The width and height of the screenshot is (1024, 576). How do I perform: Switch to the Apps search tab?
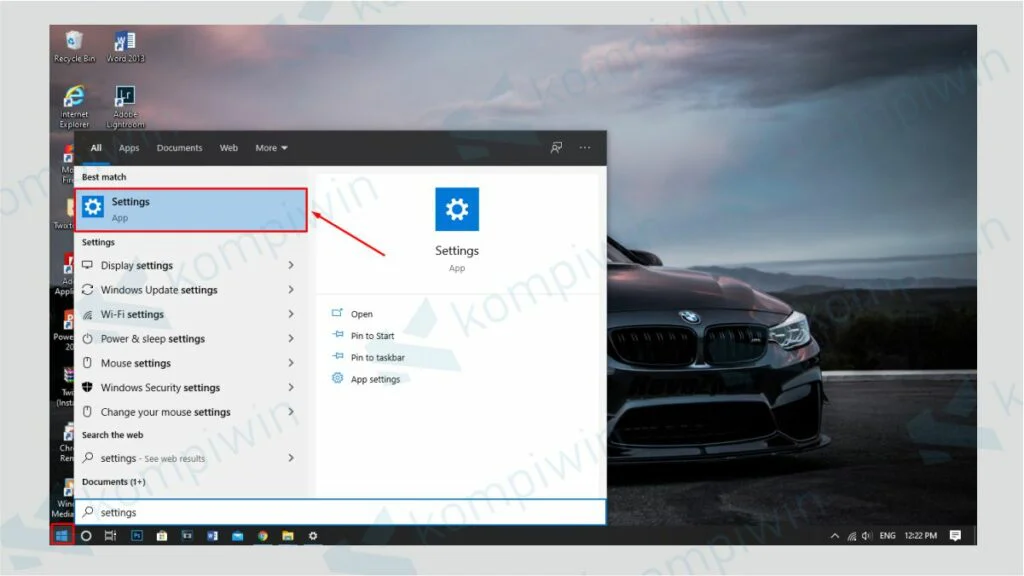129,148
